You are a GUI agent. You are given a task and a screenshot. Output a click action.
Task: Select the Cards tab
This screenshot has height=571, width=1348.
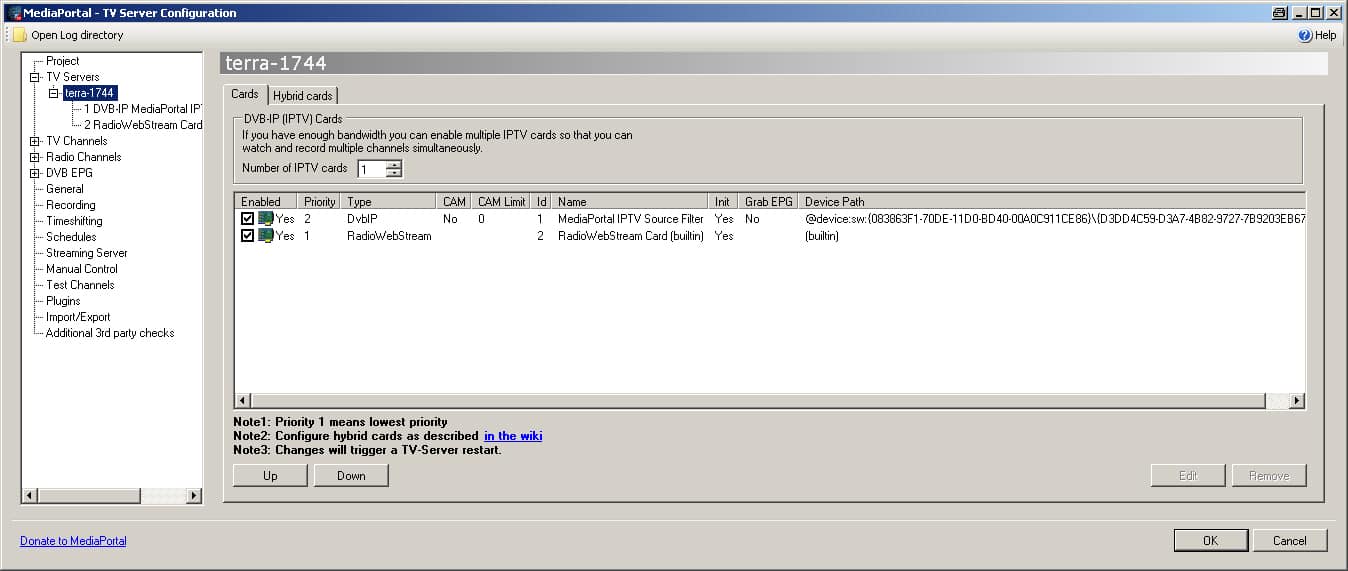pos(245,94)
